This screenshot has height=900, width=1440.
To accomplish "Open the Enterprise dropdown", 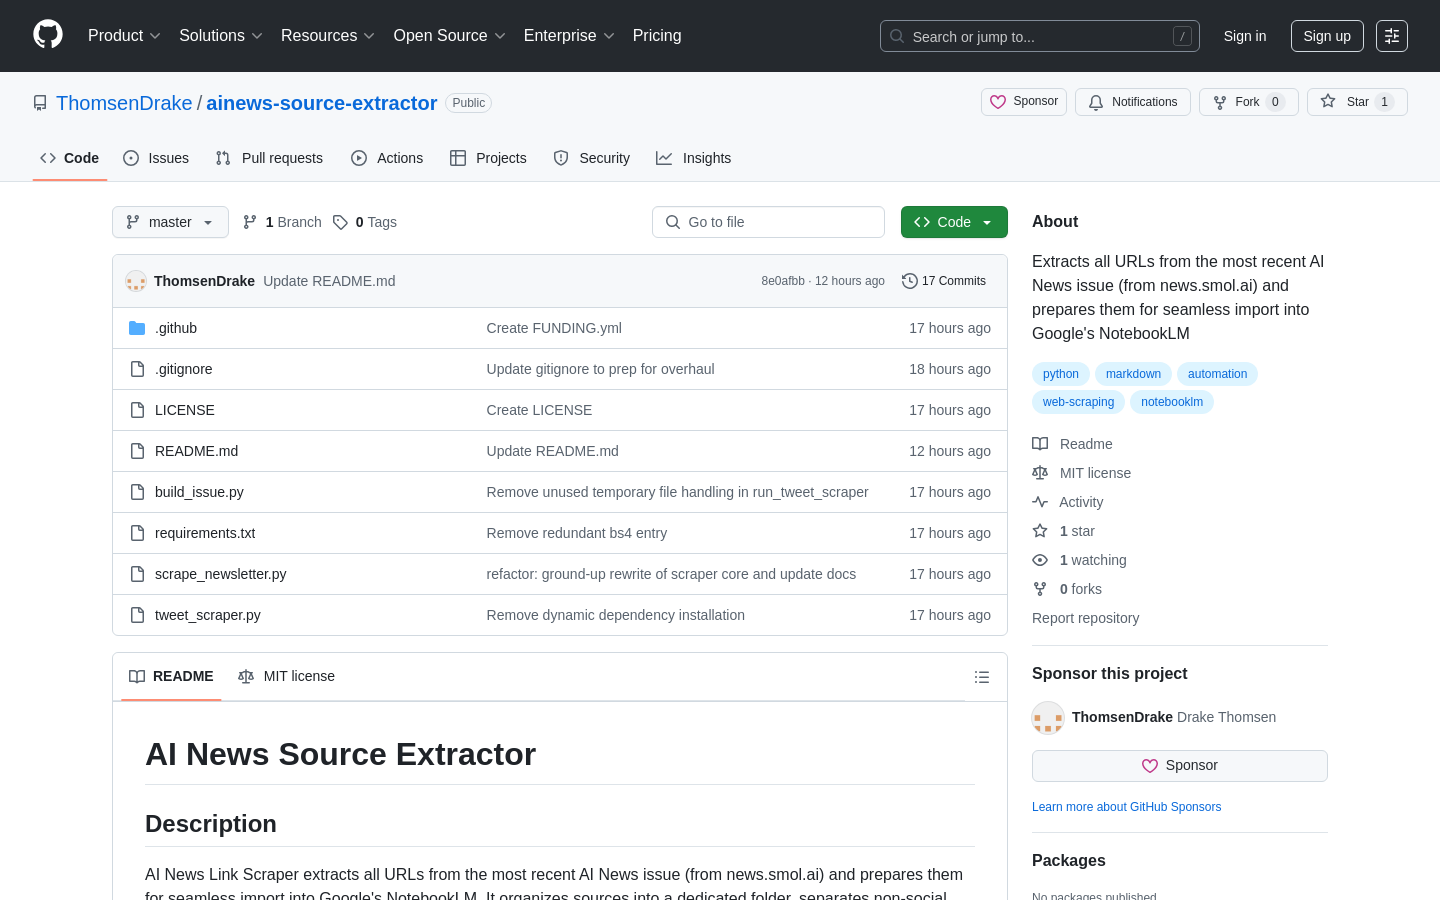I will [569, 36].
